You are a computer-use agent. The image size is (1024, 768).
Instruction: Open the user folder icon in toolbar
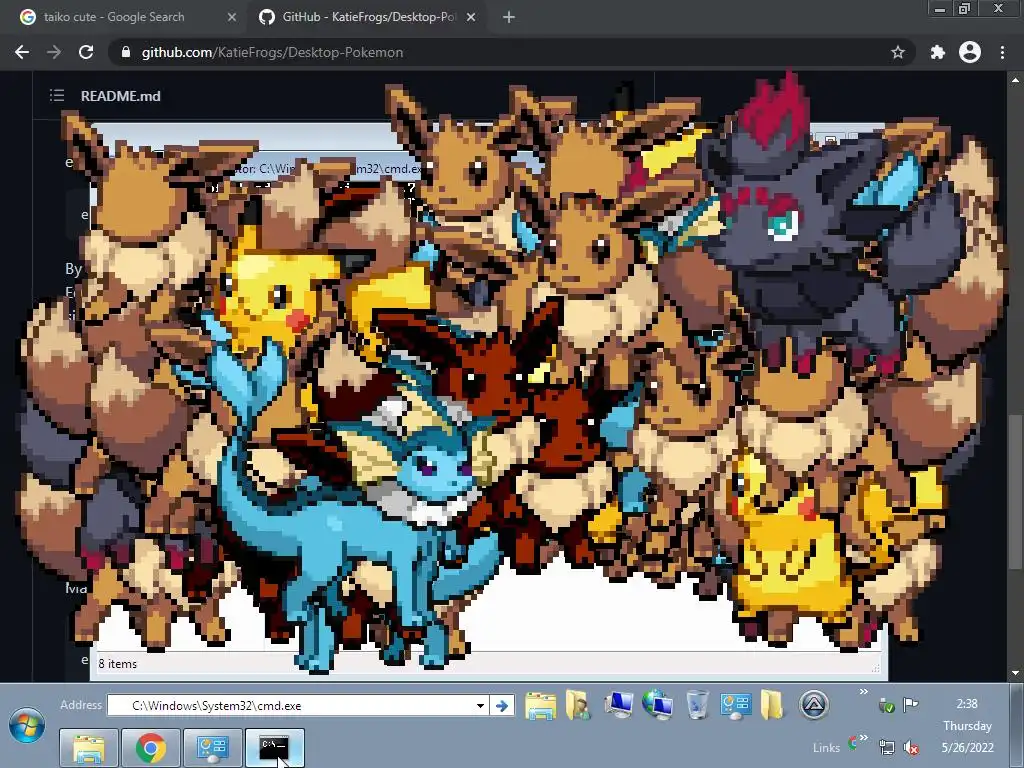point(578,705)
